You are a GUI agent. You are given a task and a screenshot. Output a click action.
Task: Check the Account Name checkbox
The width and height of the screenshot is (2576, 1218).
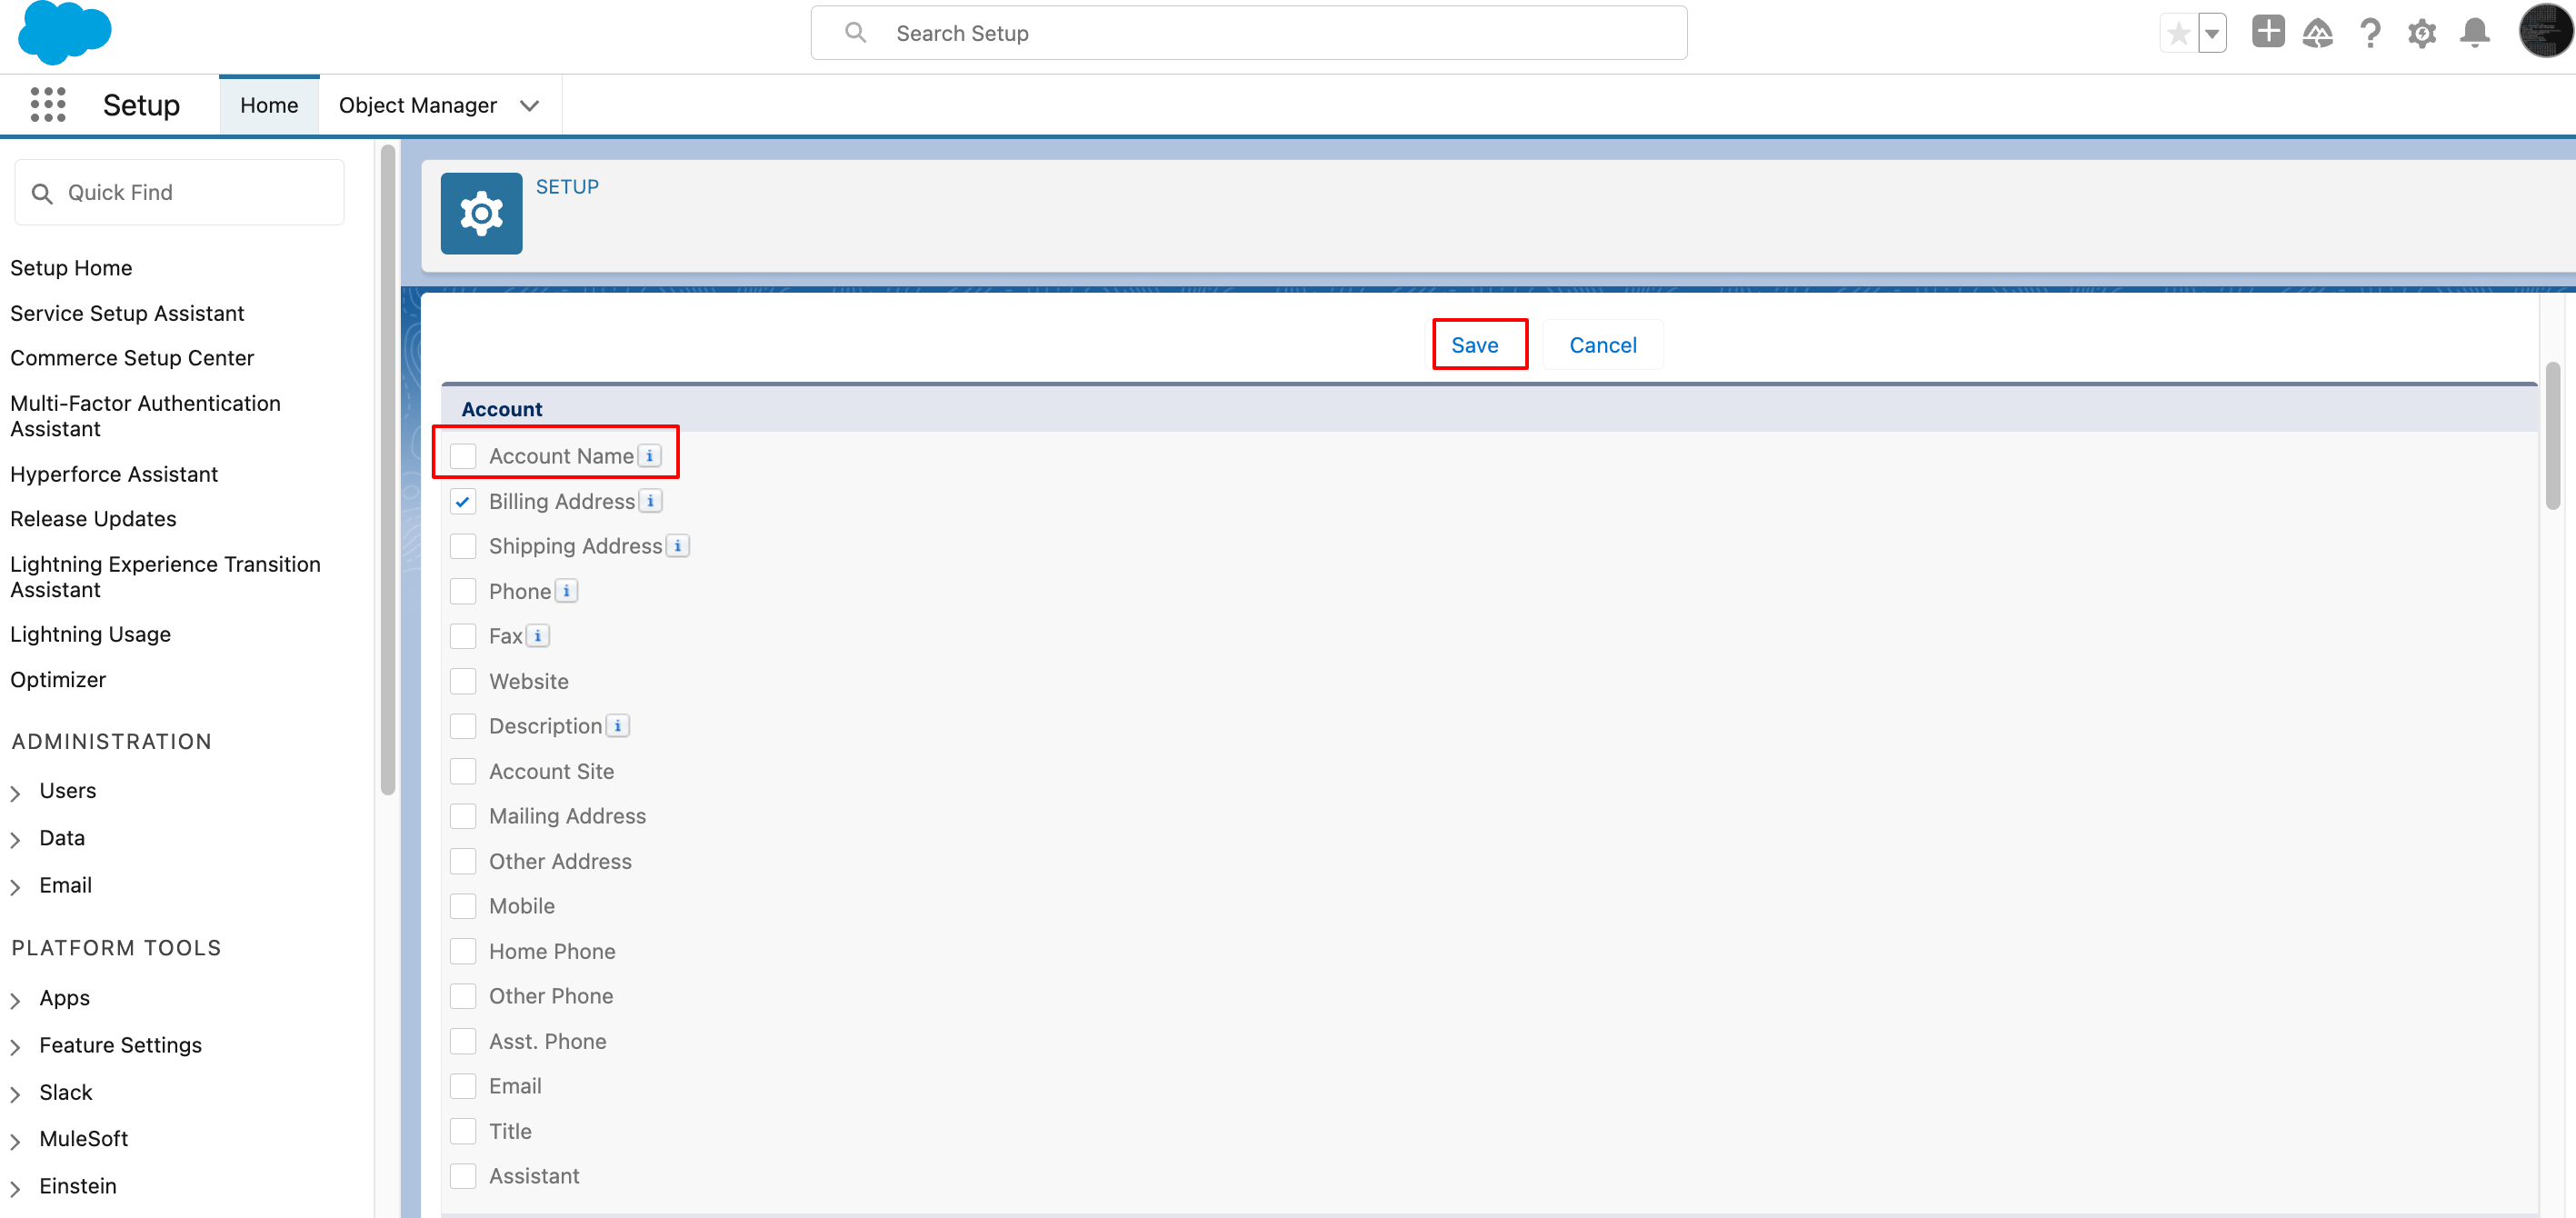pos(463,456)
